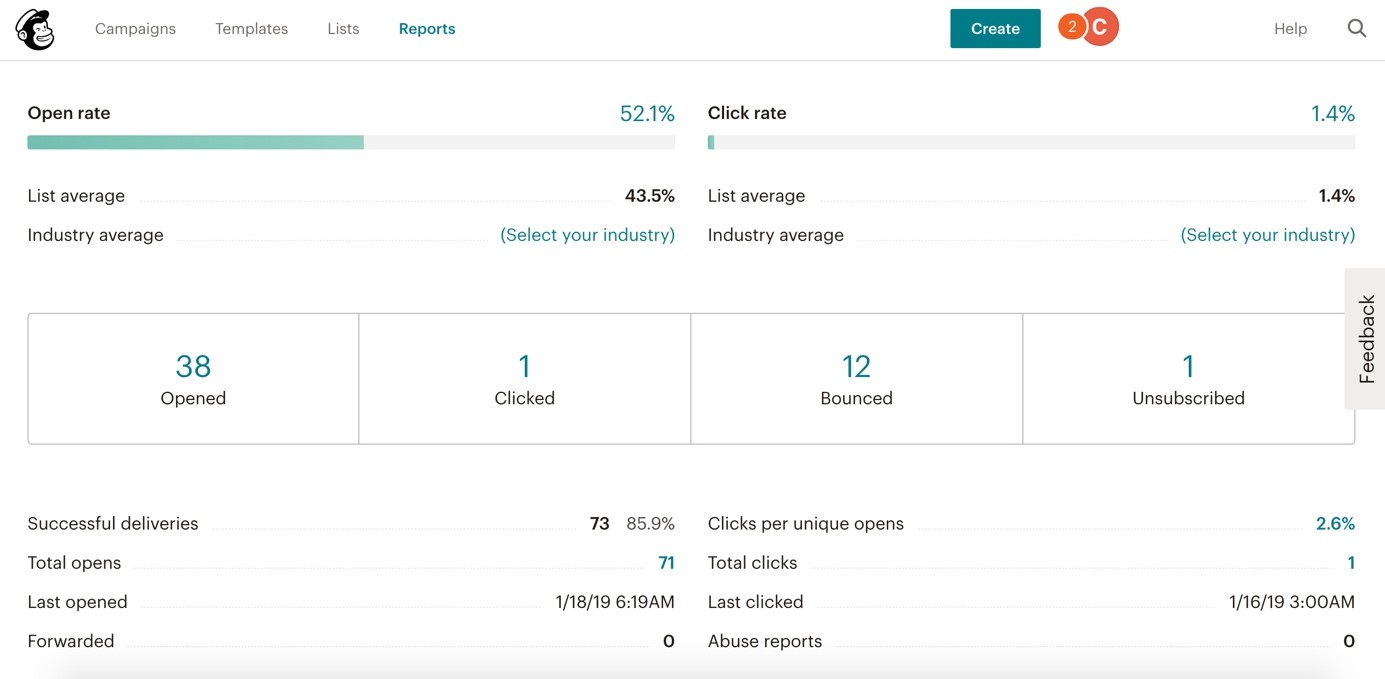Open the Lists section
The height and width of the screenshot is (679, 1385).
(x=342, y=28)
